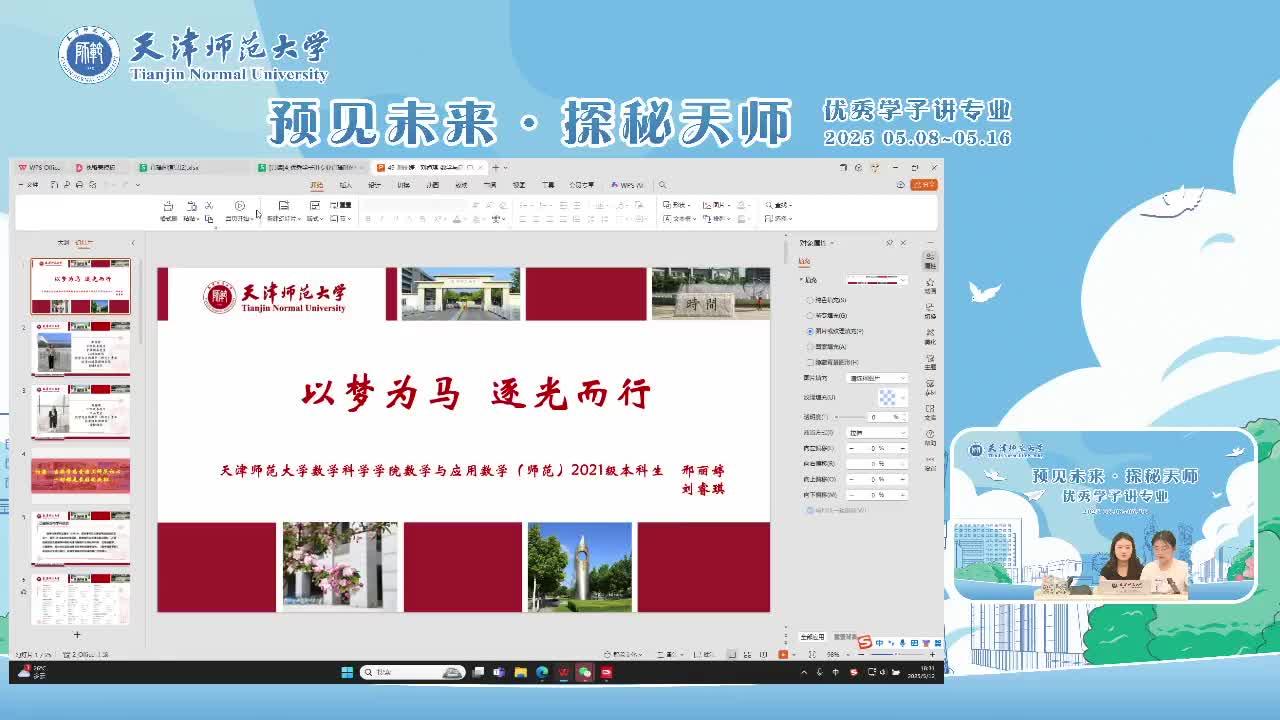Click the Copy icon below scissors

point(209,219)
